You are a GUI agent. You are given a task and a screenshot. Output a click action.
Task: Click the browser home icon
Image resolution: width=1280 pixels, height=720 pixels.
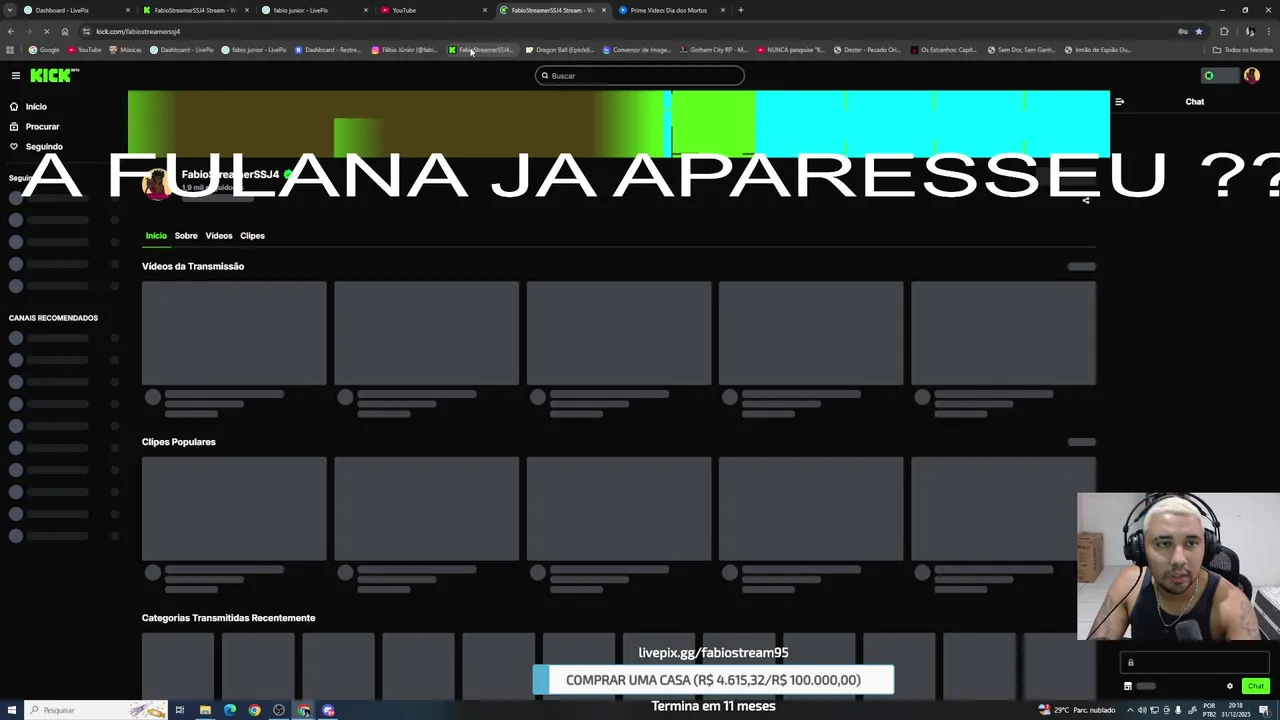pyautogui.click(x=65, y=31)
